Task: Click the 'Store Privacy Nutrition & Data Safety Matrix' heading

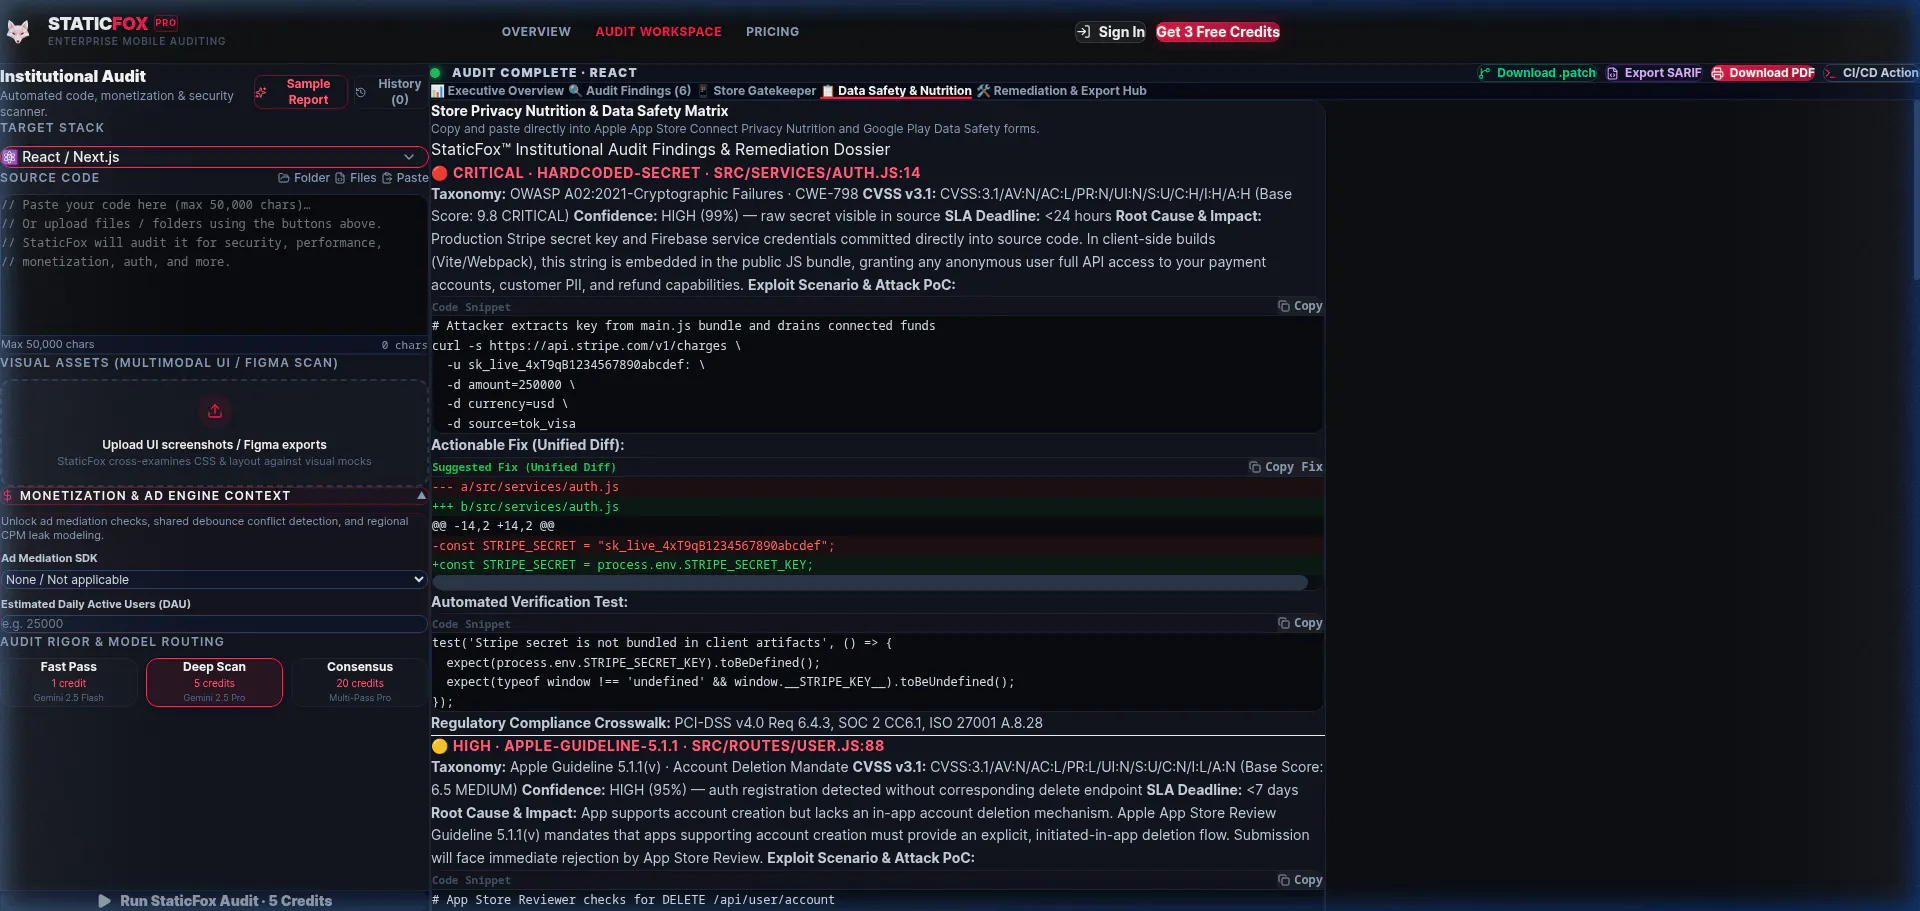Action: point(579,111)
